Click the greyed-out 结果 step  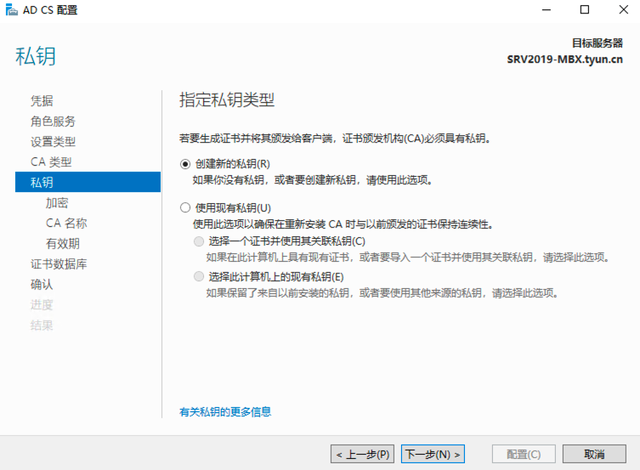point(42,325)
